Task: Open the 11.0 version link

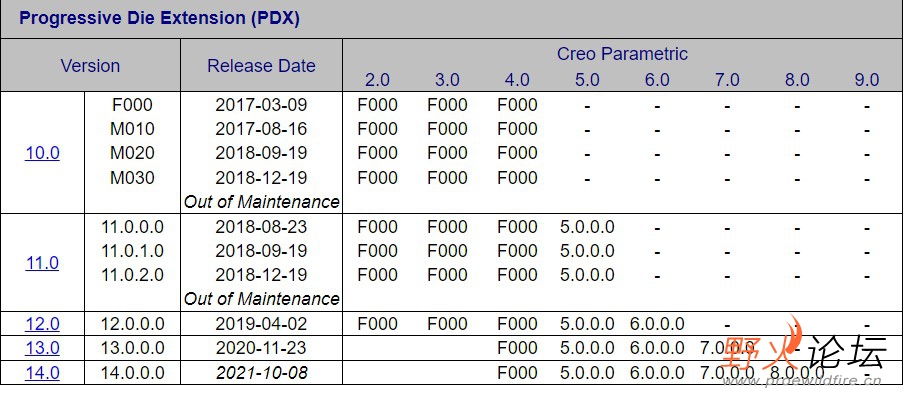Action: [42, 263]
